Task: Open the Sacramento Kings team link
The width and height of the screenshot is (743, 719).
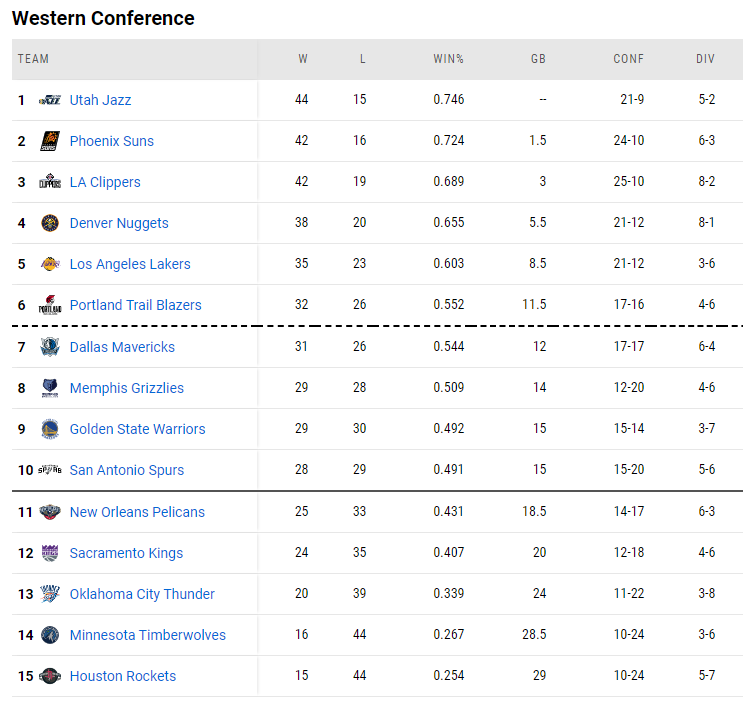Action: tap(126, 553)
